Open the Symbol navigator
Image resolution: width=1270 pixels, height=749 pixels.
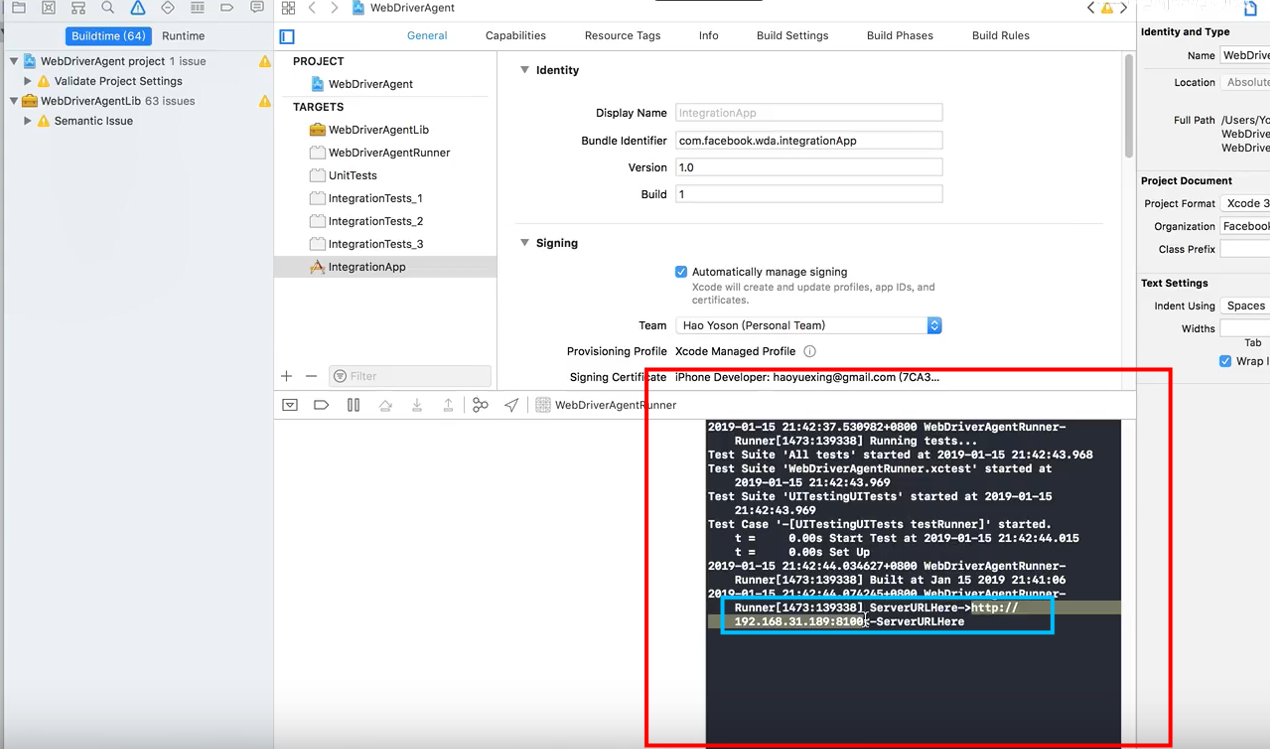[x=78, y=8]
